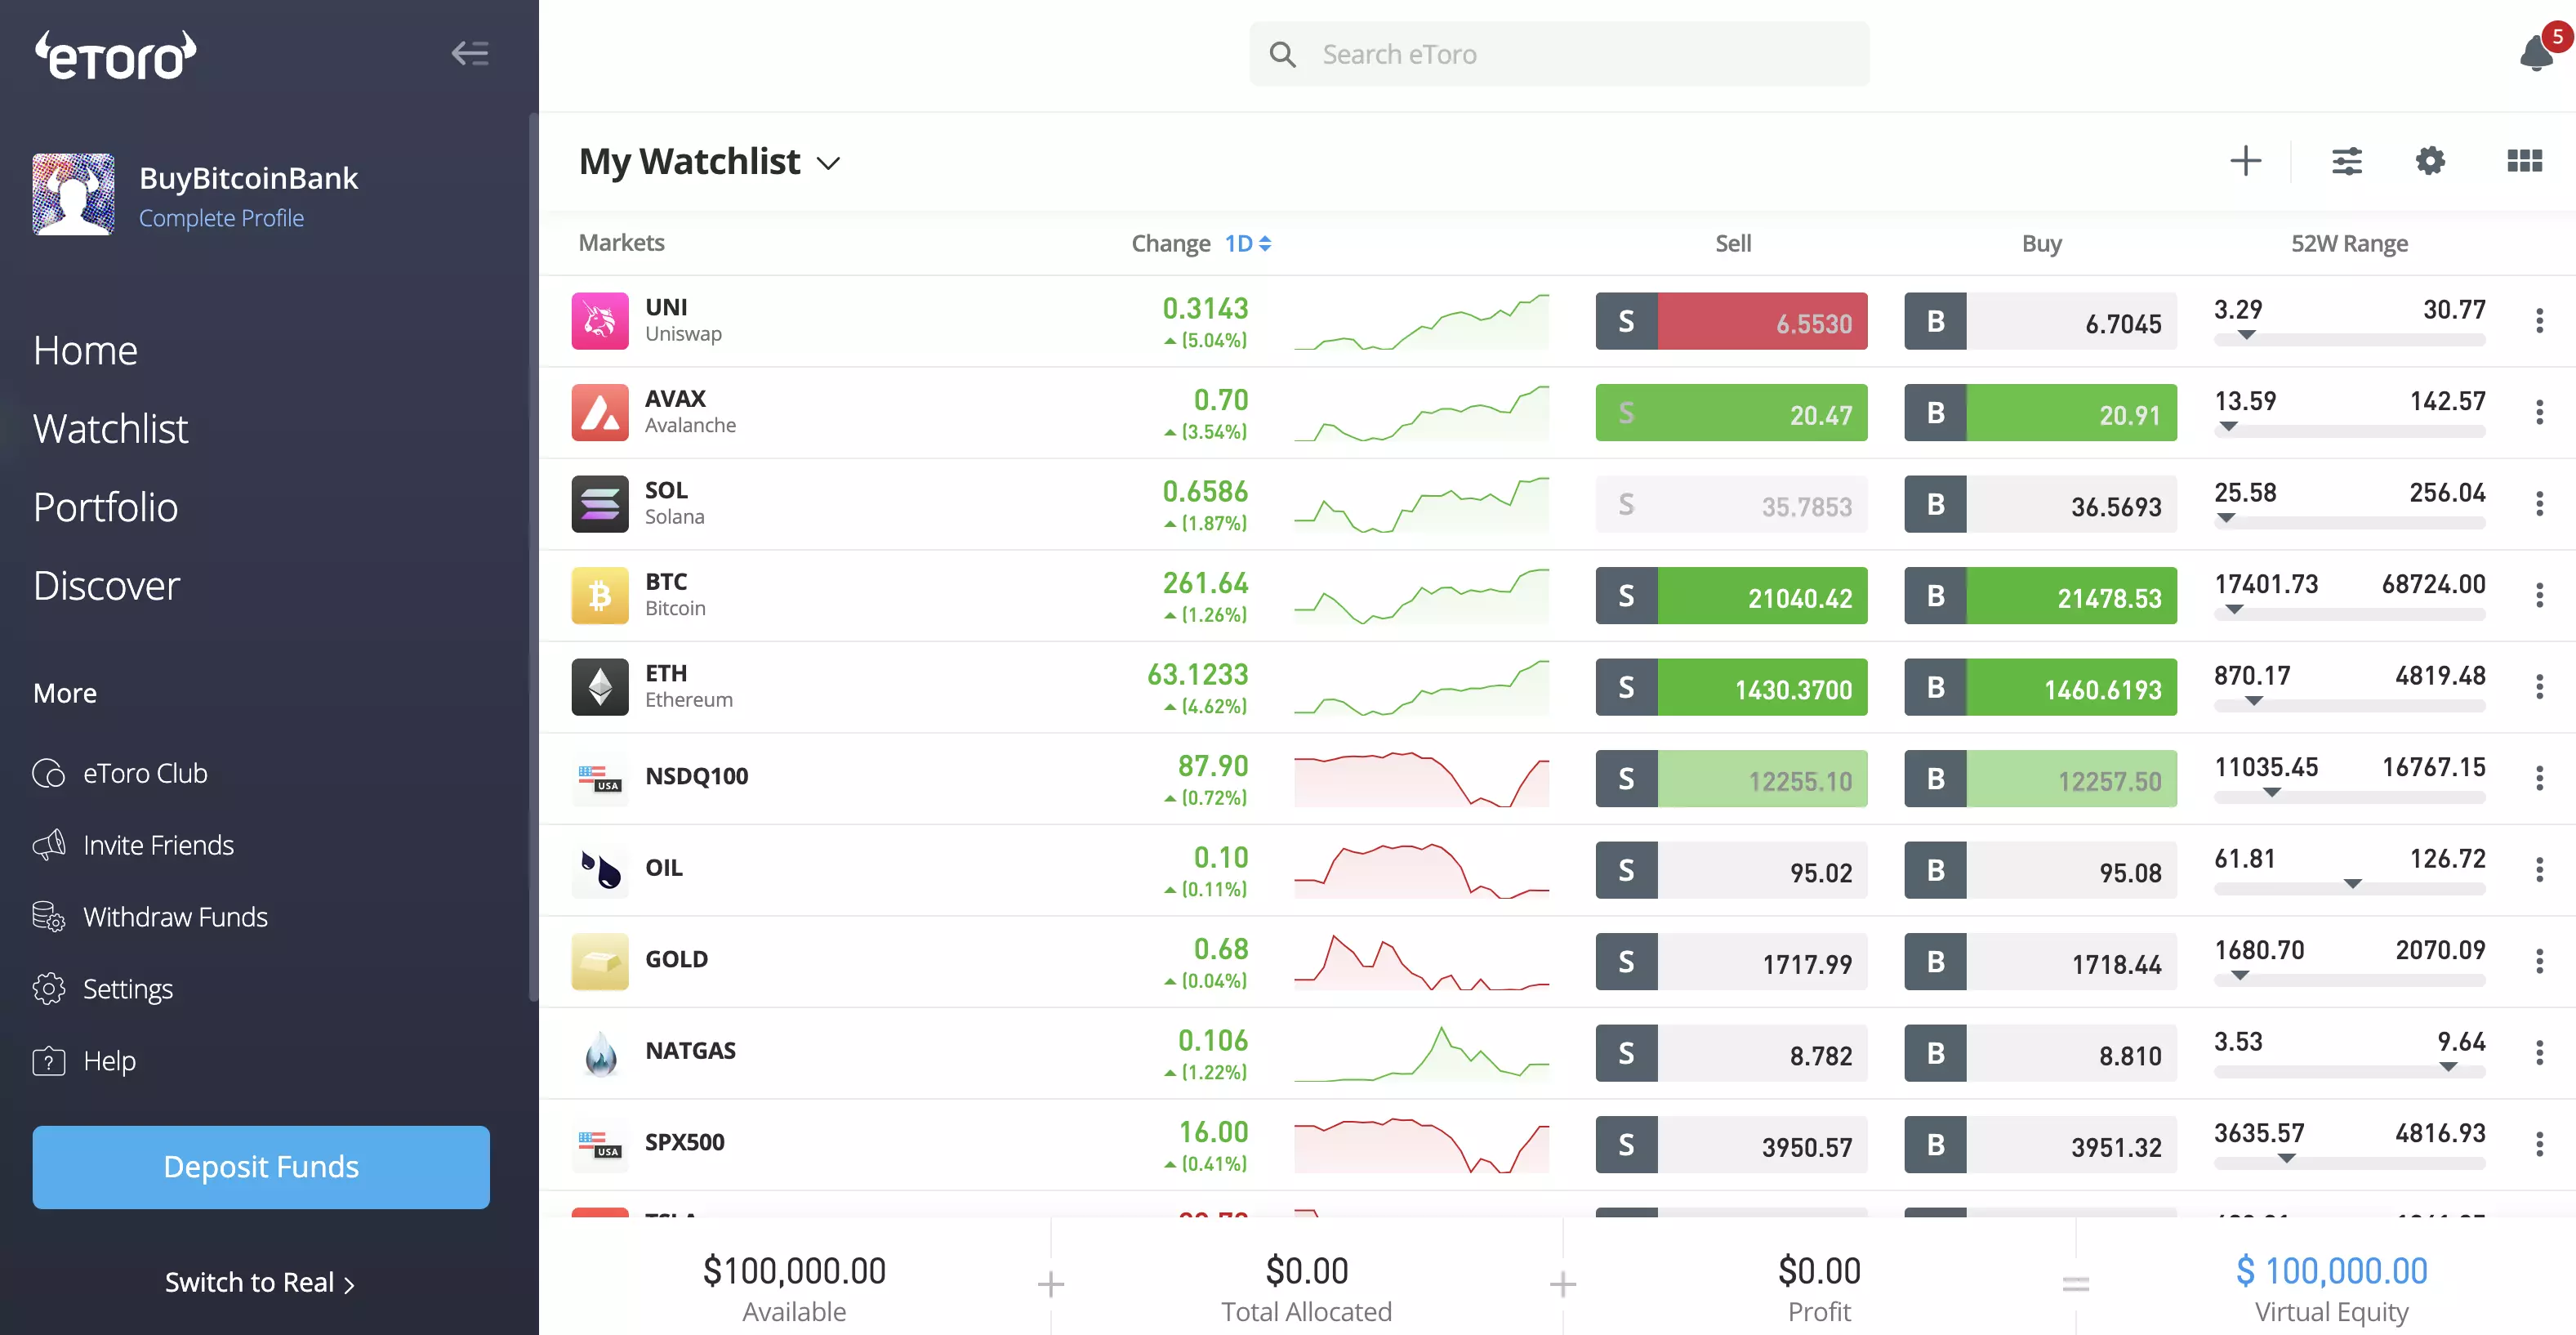Image resolution: width=2576 pixels, height=1335 pixels.
Task: Buy NATGAS at 8.810
Action: 2040,1053
